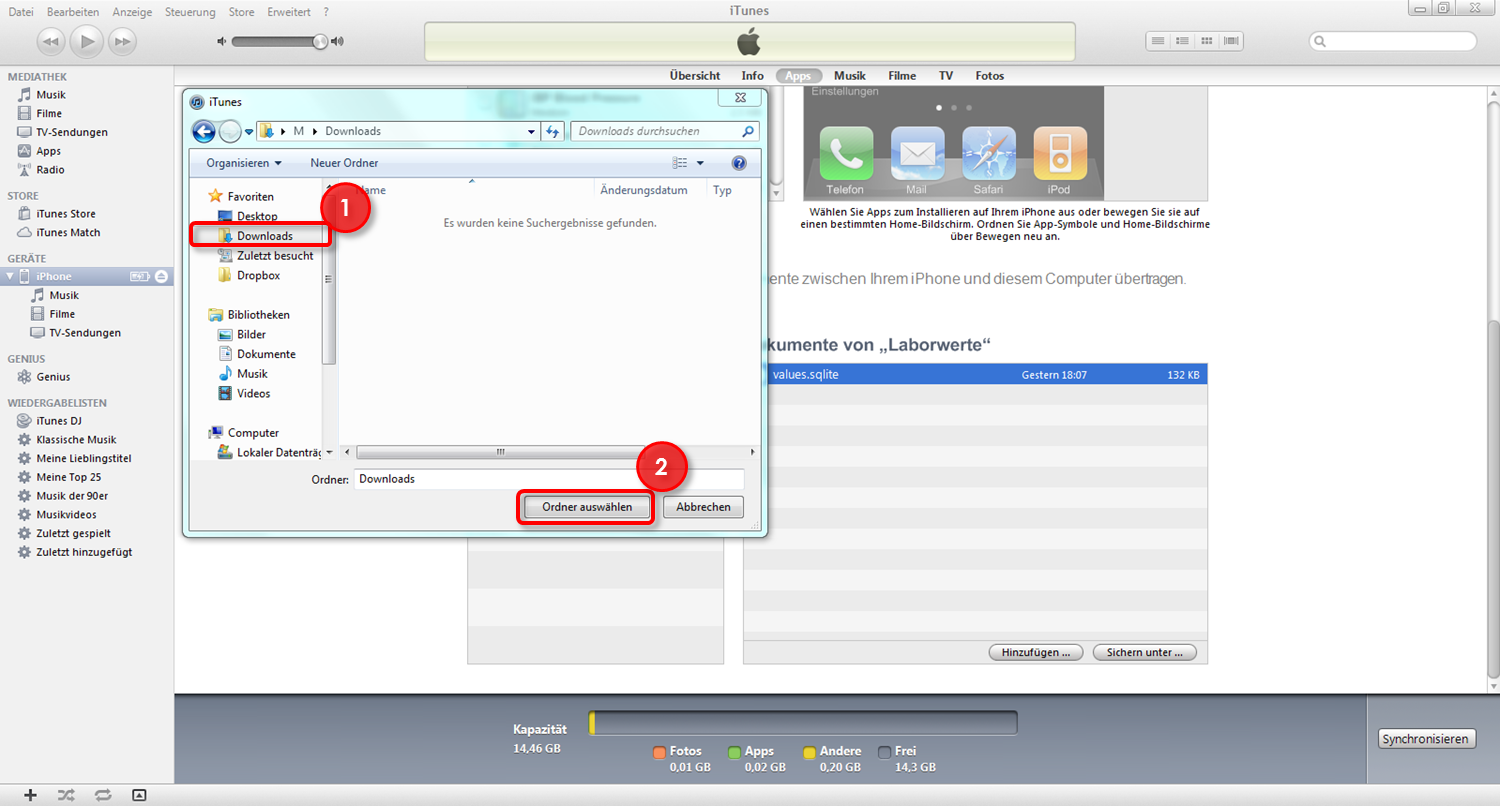Image resolution: width=1500 pixels, height=806 pixels.
Task: Click the help icon in dialog
Action: [739, 163]
